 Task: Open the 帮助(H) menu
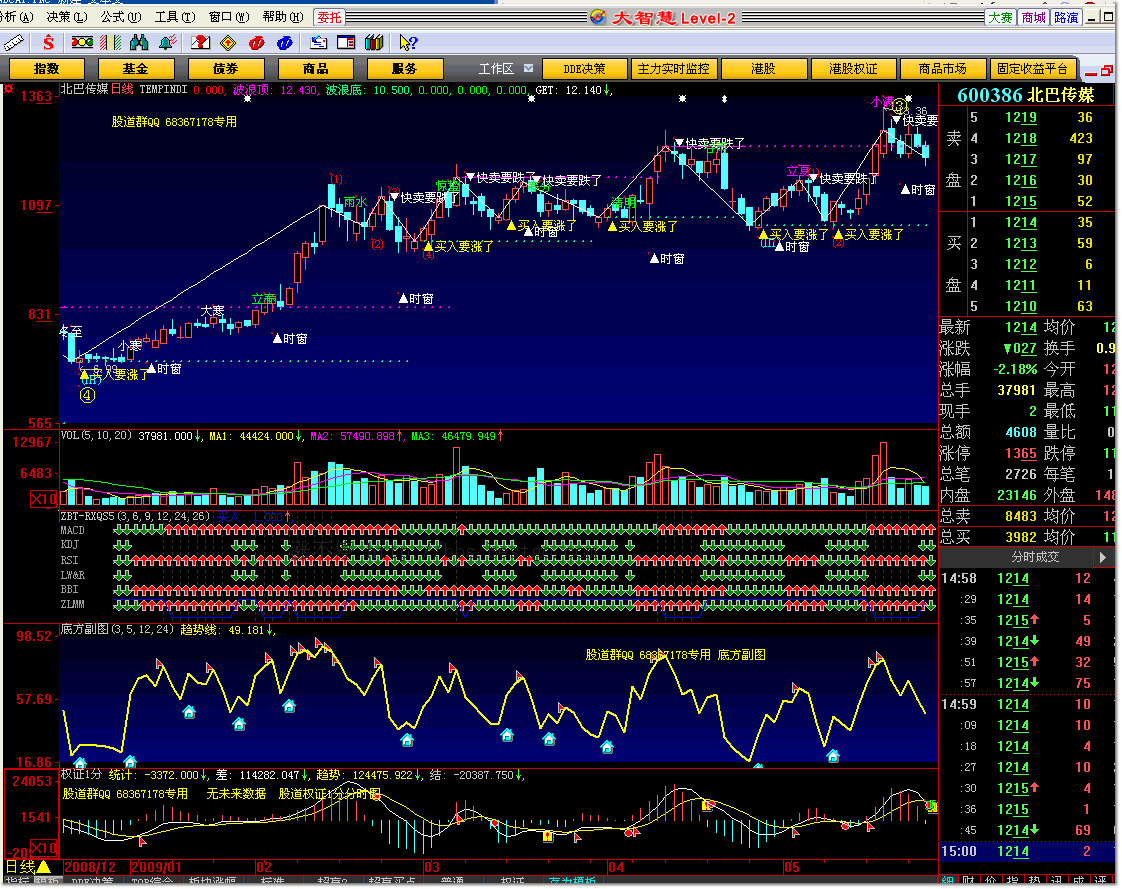(283, 17)
